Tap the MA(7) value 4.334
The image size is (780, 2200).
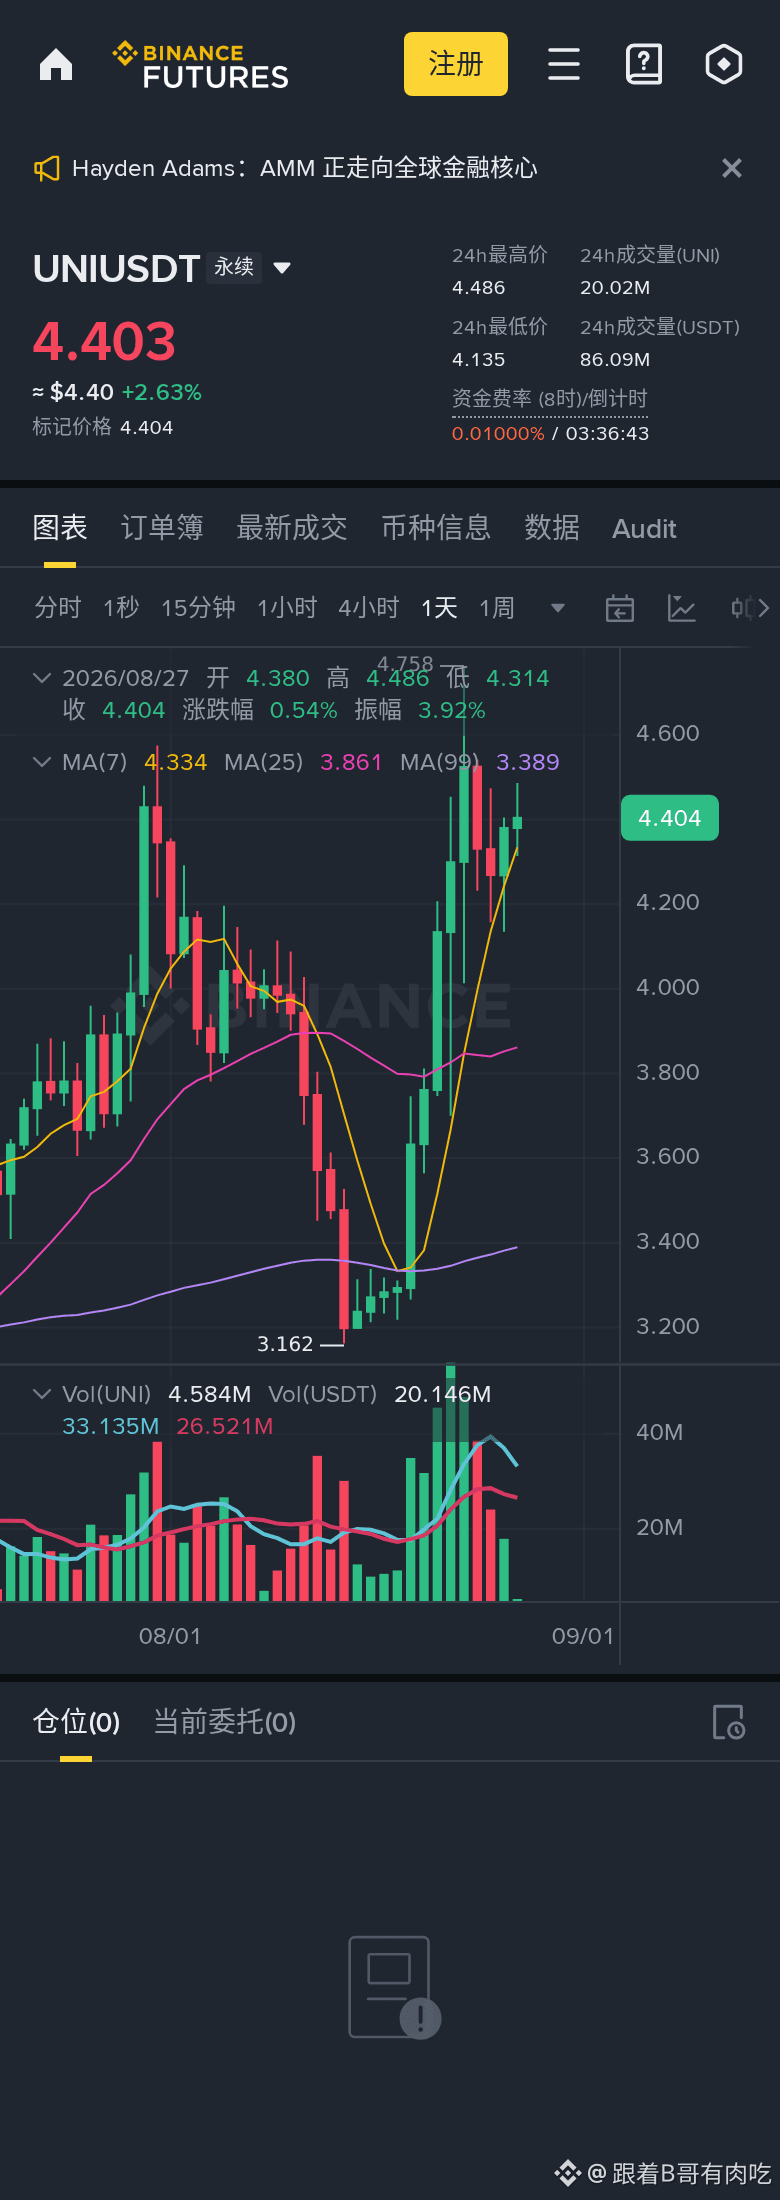click(x=176, y=762)
